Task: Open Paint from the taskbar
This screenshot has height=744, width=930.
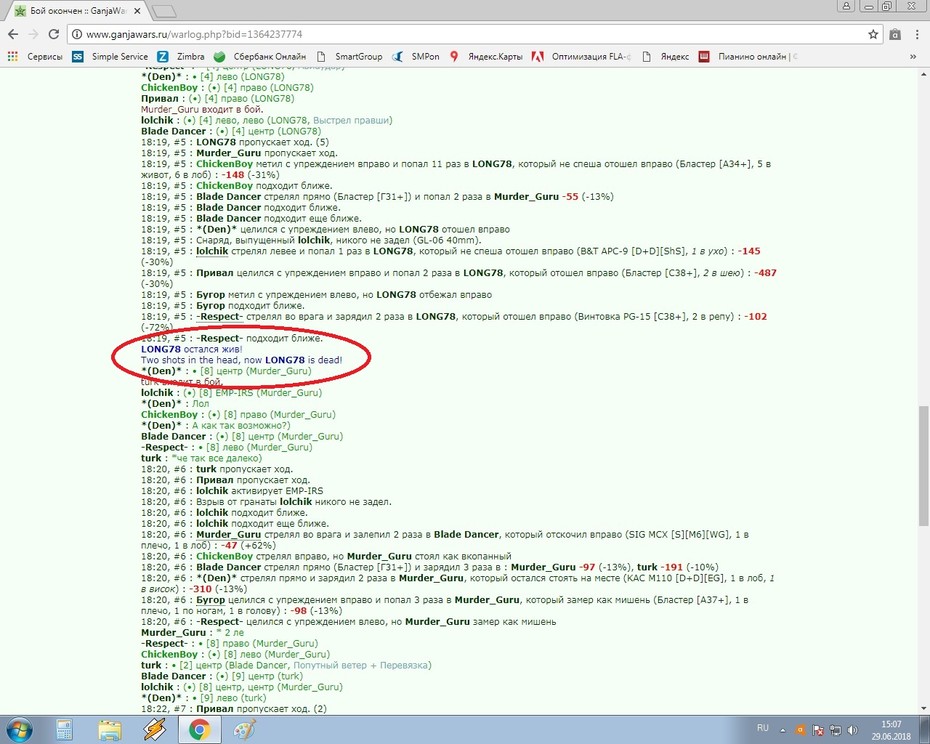Action: pyautogui.click(x=244, y=730)
